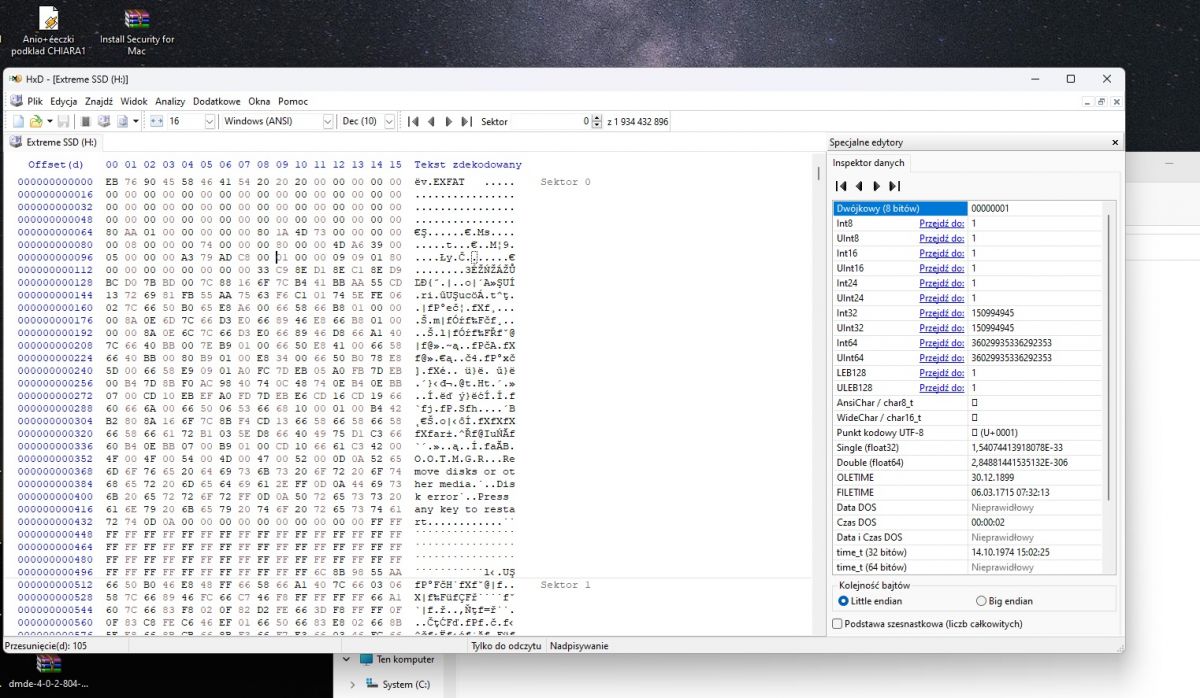This screenshot has width=1200, height=698.
Task: Increment the Sektor value with the stepper arrow
Action: pyautogui.click(x=597, y=117)
